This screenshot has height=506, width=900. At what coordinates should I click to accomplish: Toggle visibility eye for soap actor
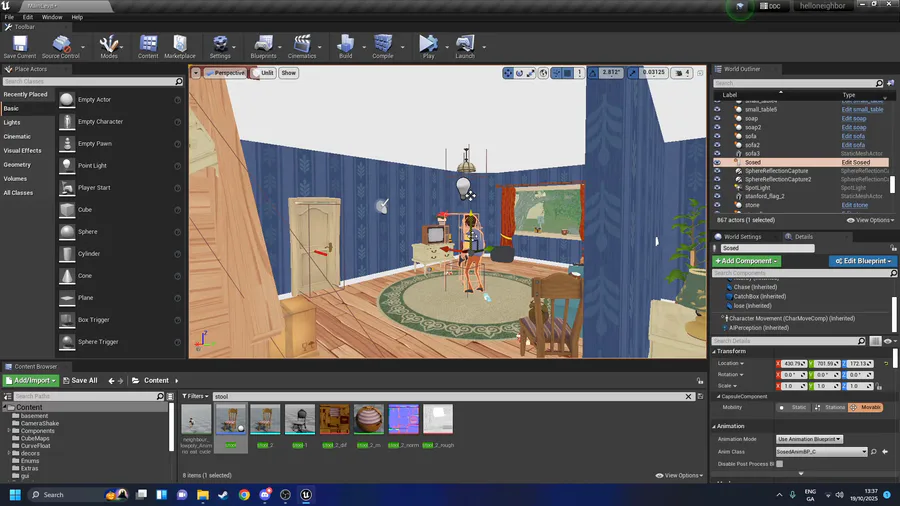pos(717,118)
